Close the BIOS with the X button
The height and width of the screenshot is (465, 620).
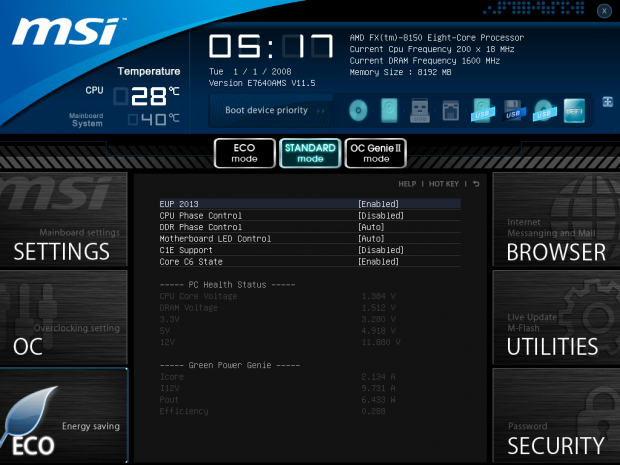(x=604, y=11)
